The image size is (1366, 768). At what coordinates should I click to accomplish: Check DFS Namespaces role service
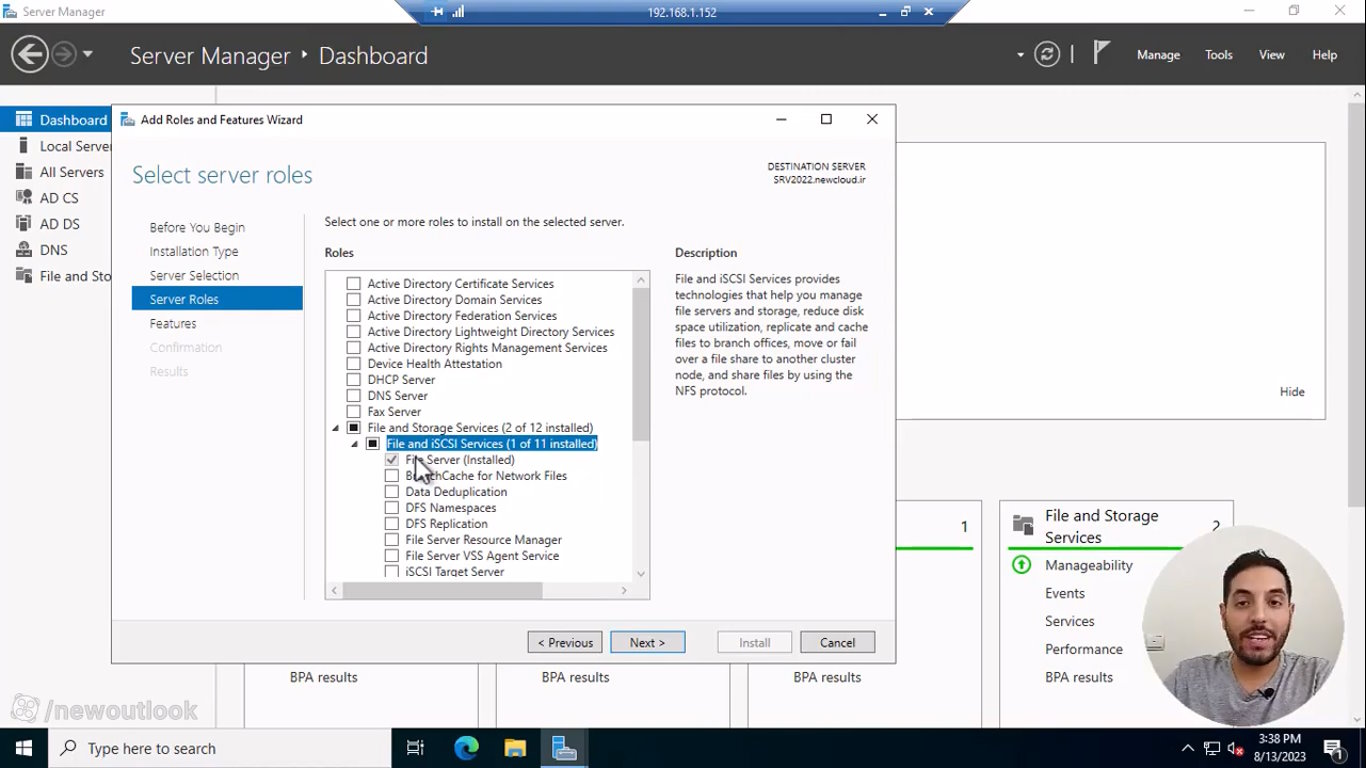click(x=391, y=508)
